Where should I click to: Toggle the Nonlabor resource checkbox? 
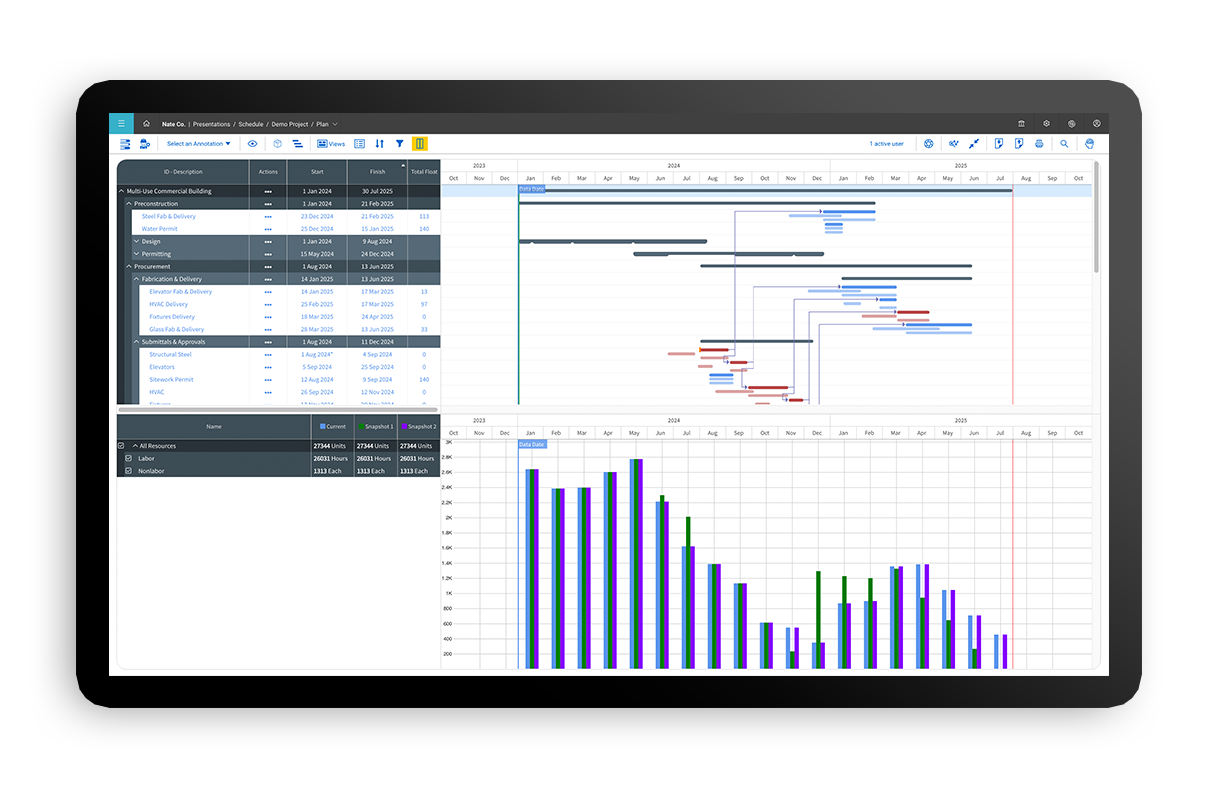[x=128, y=471]
